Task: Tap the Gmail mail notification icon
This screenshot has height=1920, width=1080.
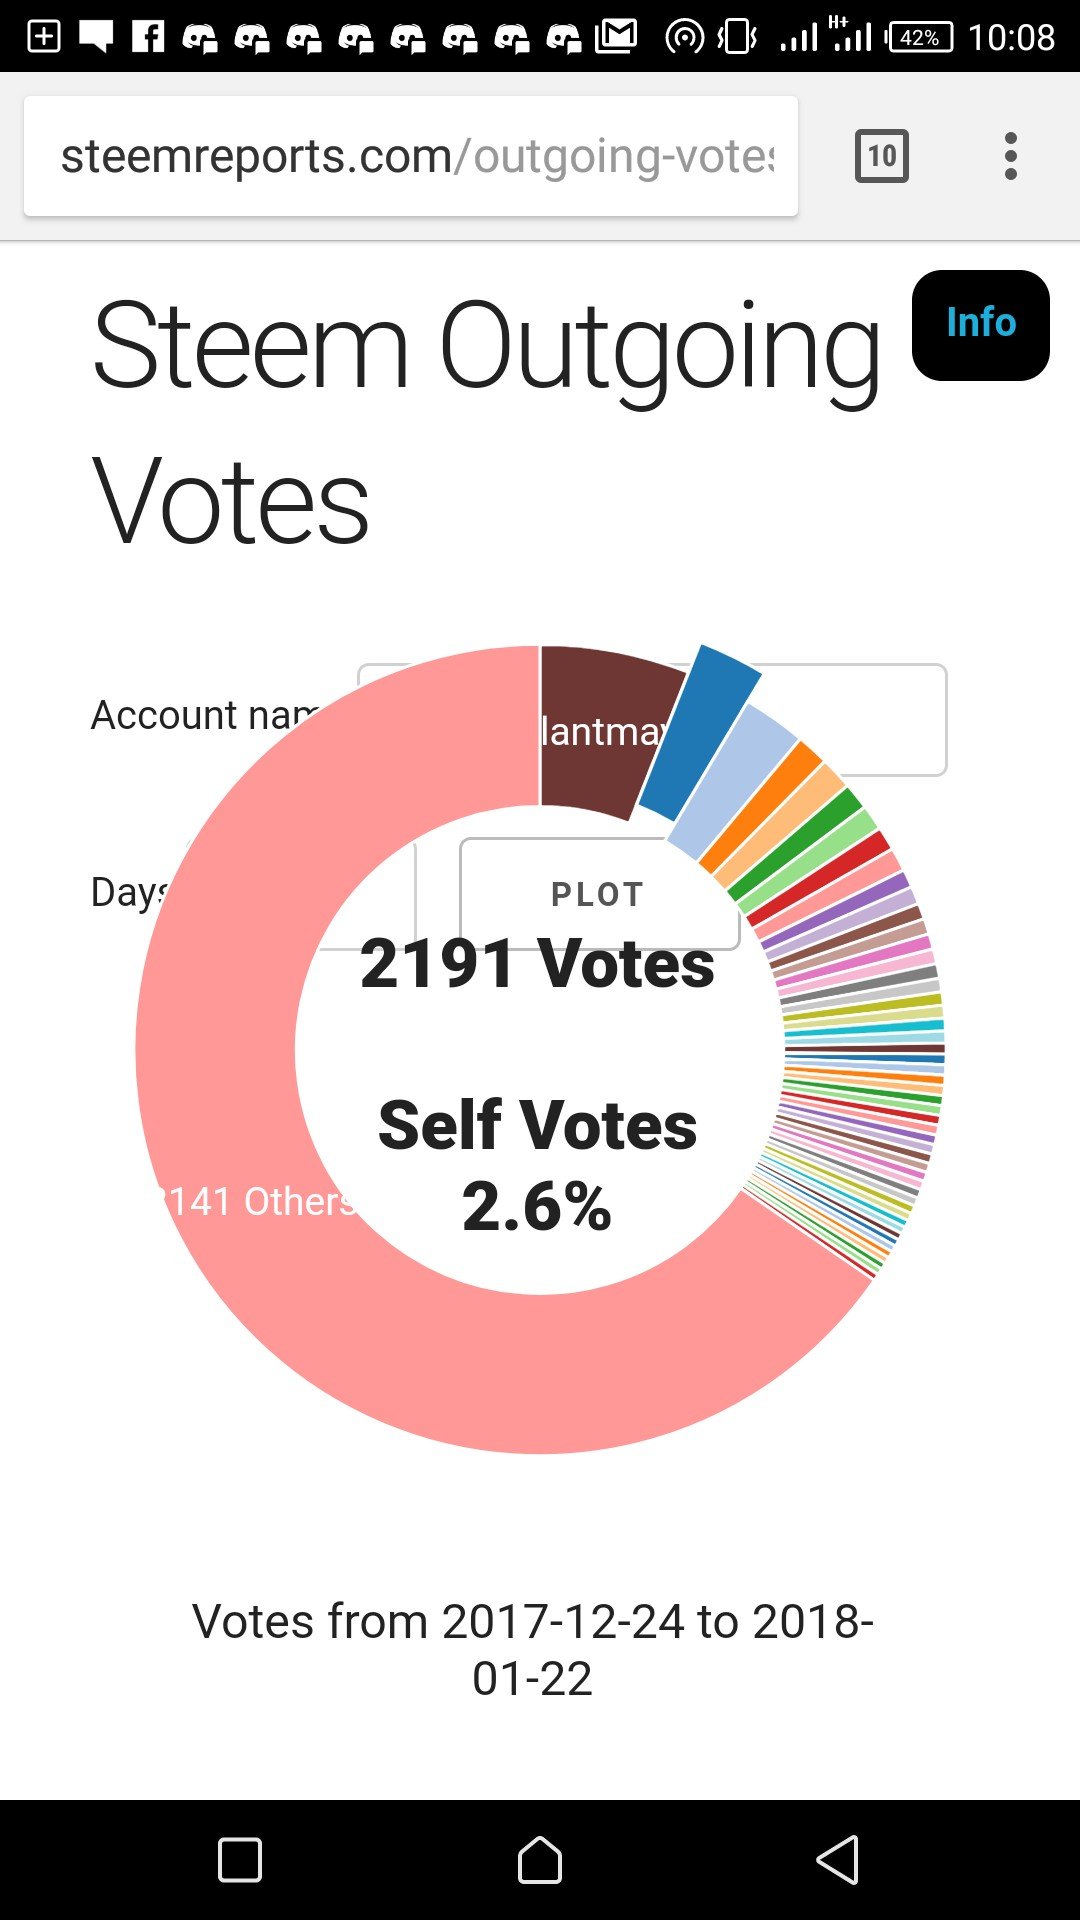Action: (616, 37)
